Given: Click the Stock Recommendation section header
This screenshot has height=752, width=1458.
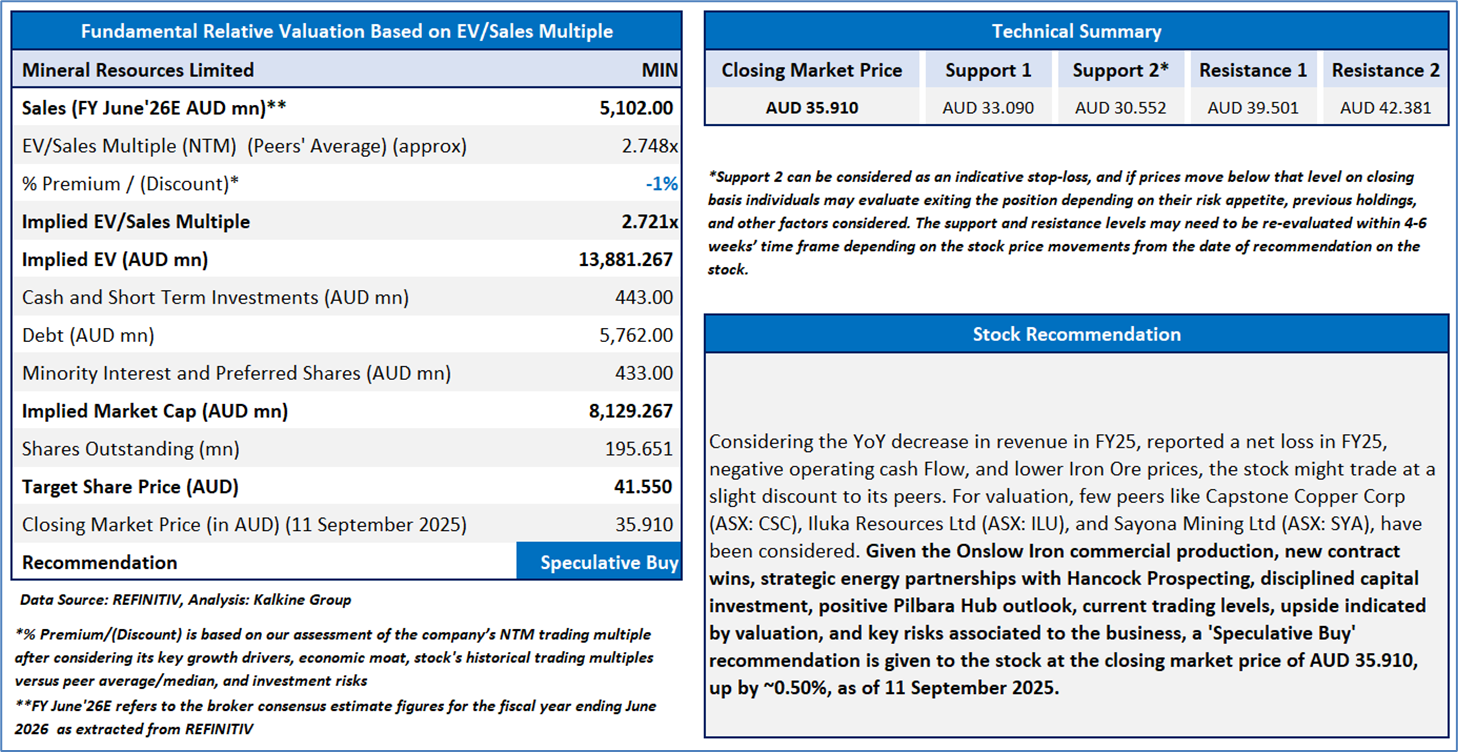Looking at the screenshot, I should pyautogui.click(x=1076, y=334).
